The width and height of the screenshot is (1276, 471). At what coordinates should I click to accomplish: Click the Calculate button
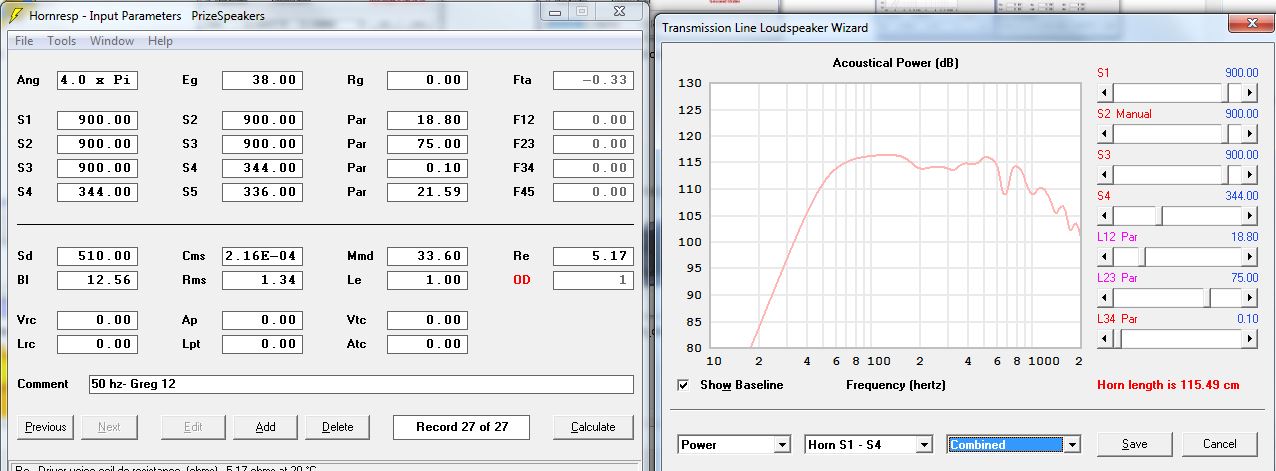coord(593,427)
